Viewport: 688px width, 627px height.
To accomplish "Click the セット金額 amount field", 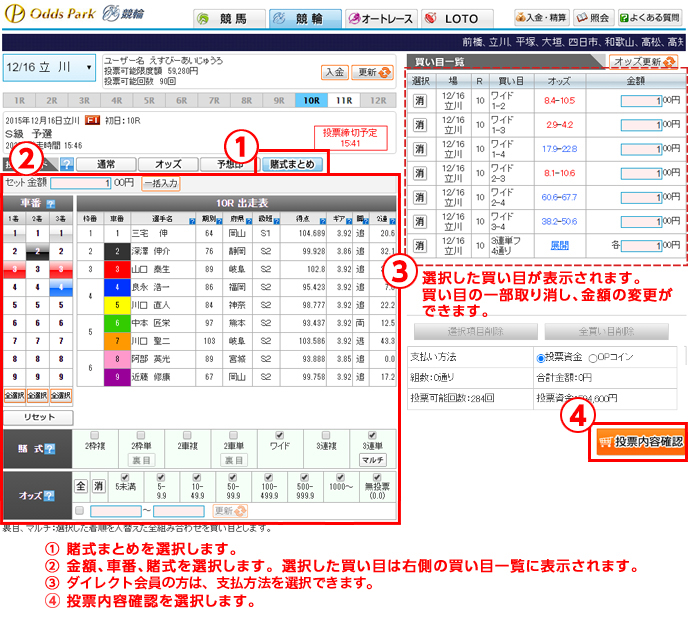I will 81,183.
